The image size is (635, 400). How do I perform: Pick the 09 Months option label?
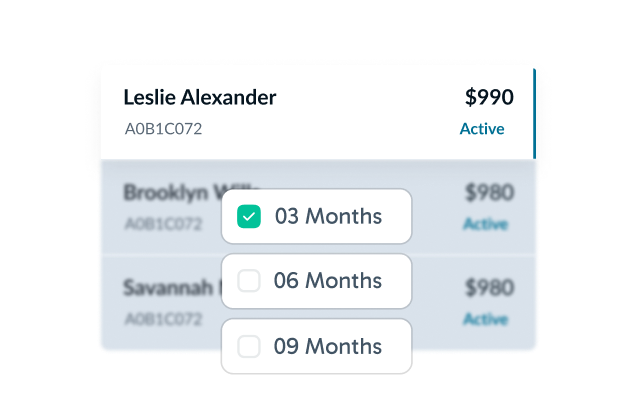click(x=328, y=347)
